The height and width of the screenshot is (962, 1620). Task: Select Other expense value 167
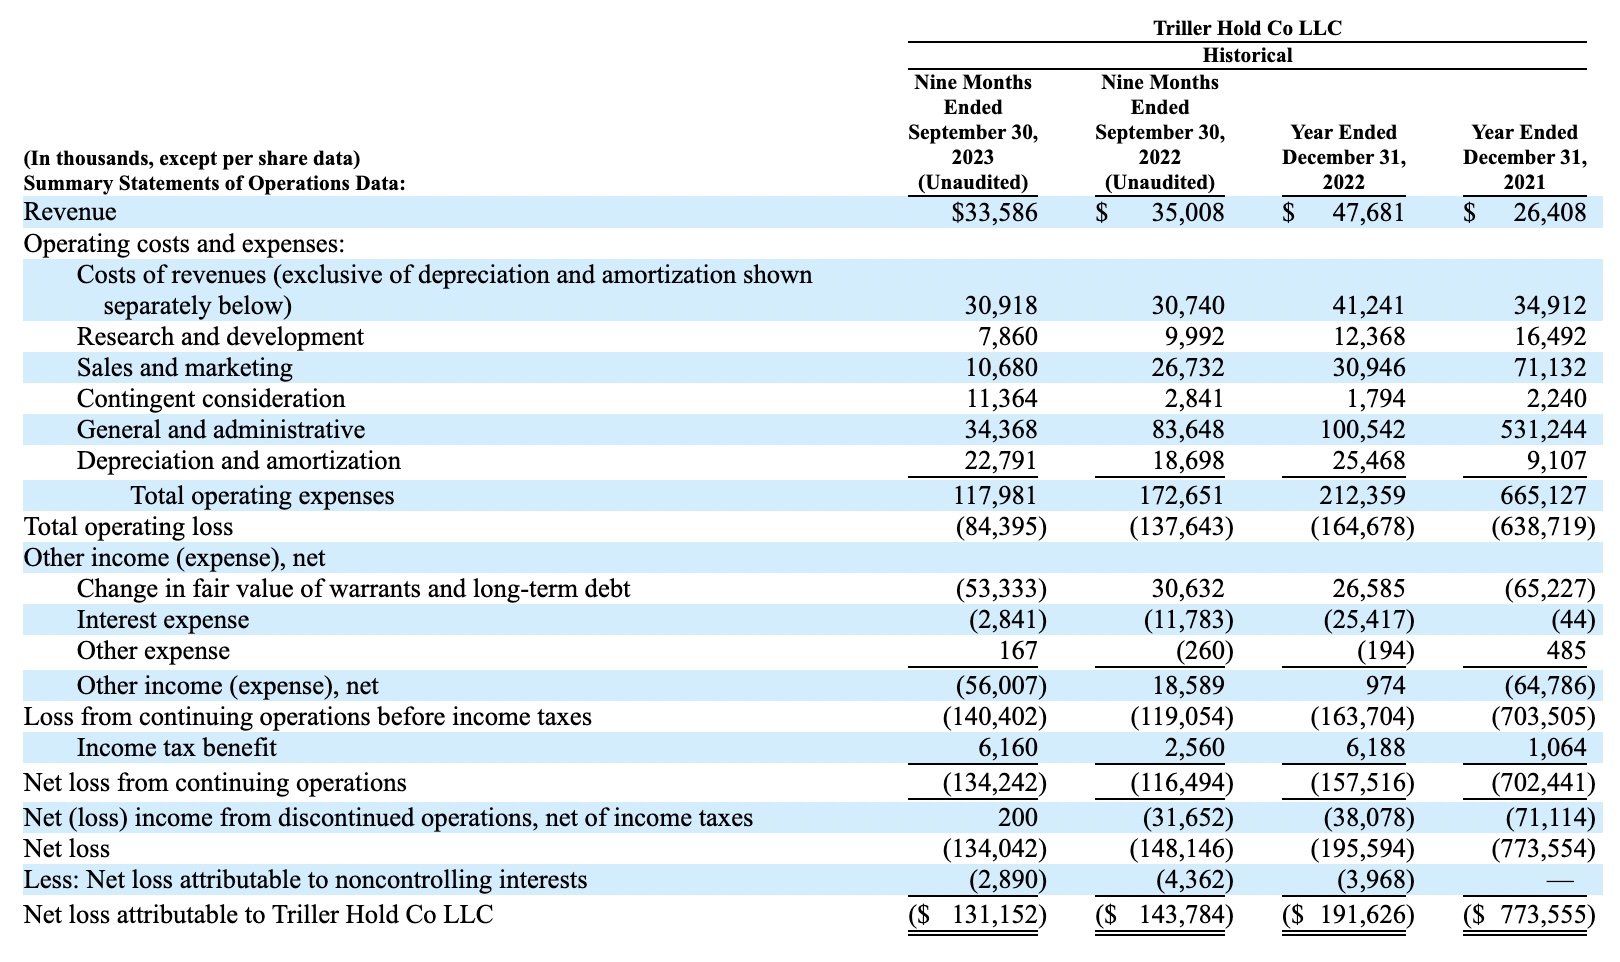click(1018, 651)
